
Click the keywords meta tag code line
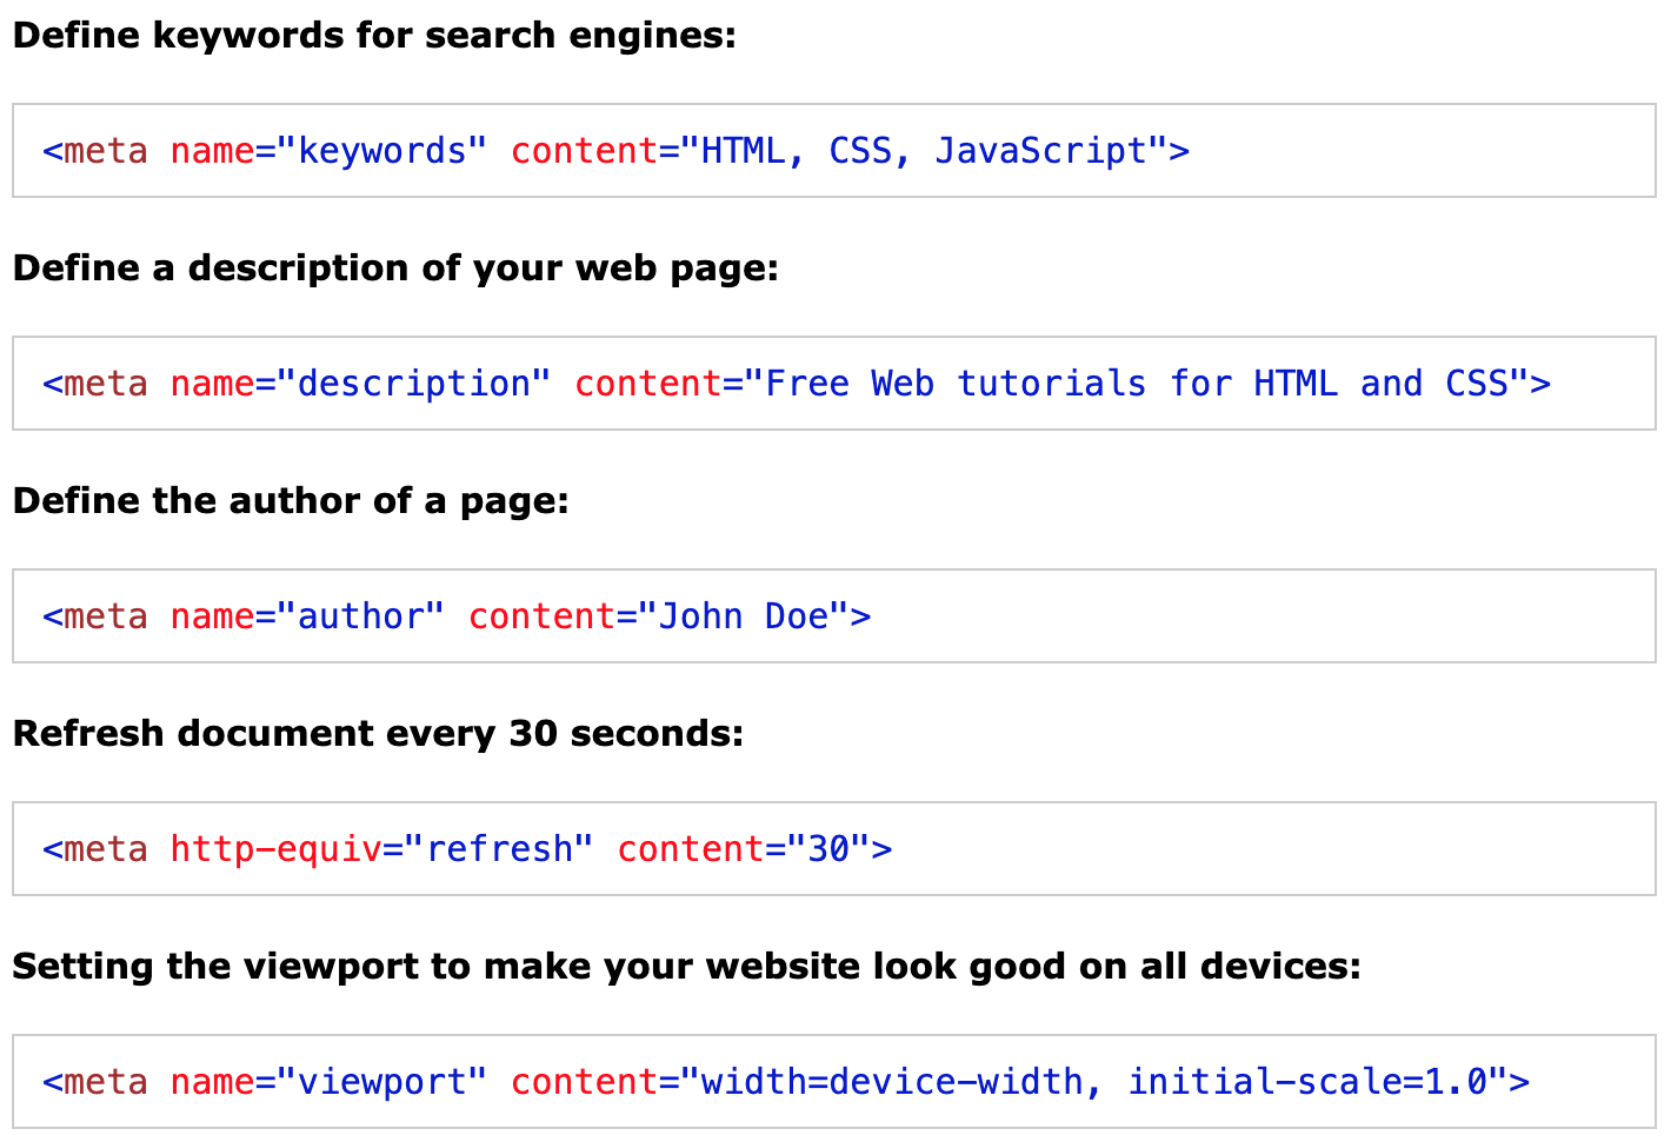[x=616, y=151]
